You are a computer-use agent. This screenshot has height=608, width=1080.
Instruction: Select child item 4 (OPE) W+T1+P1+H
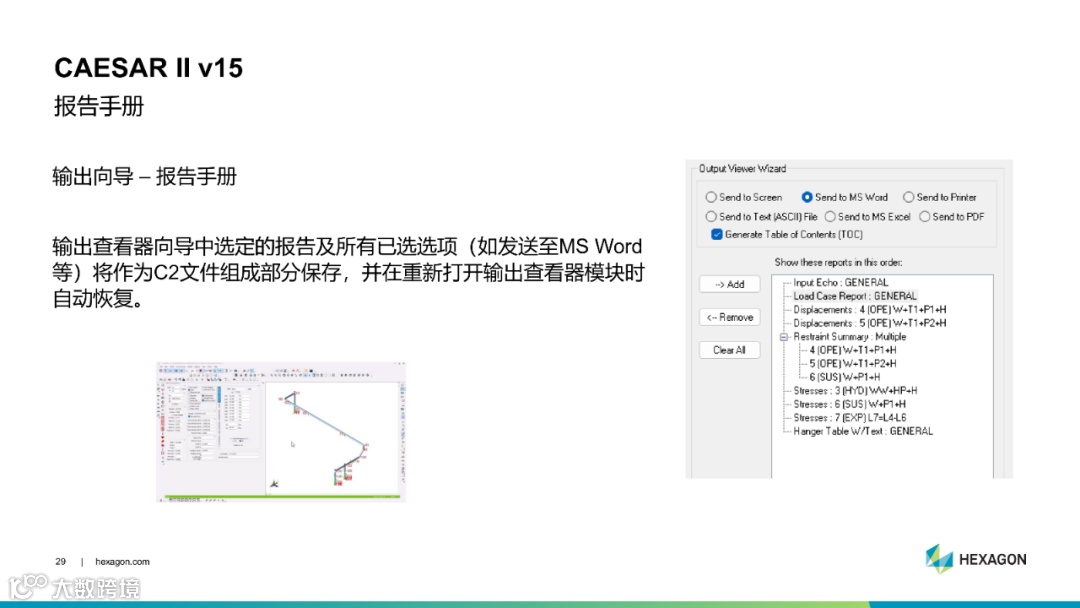click(853, 350)
